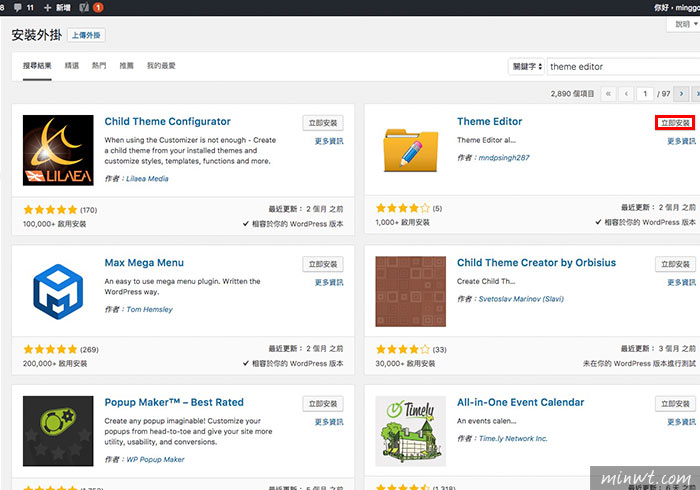Click the 30,000+ 啟用安裝 text
Screen dimensions: 700x490
(405, 364)
